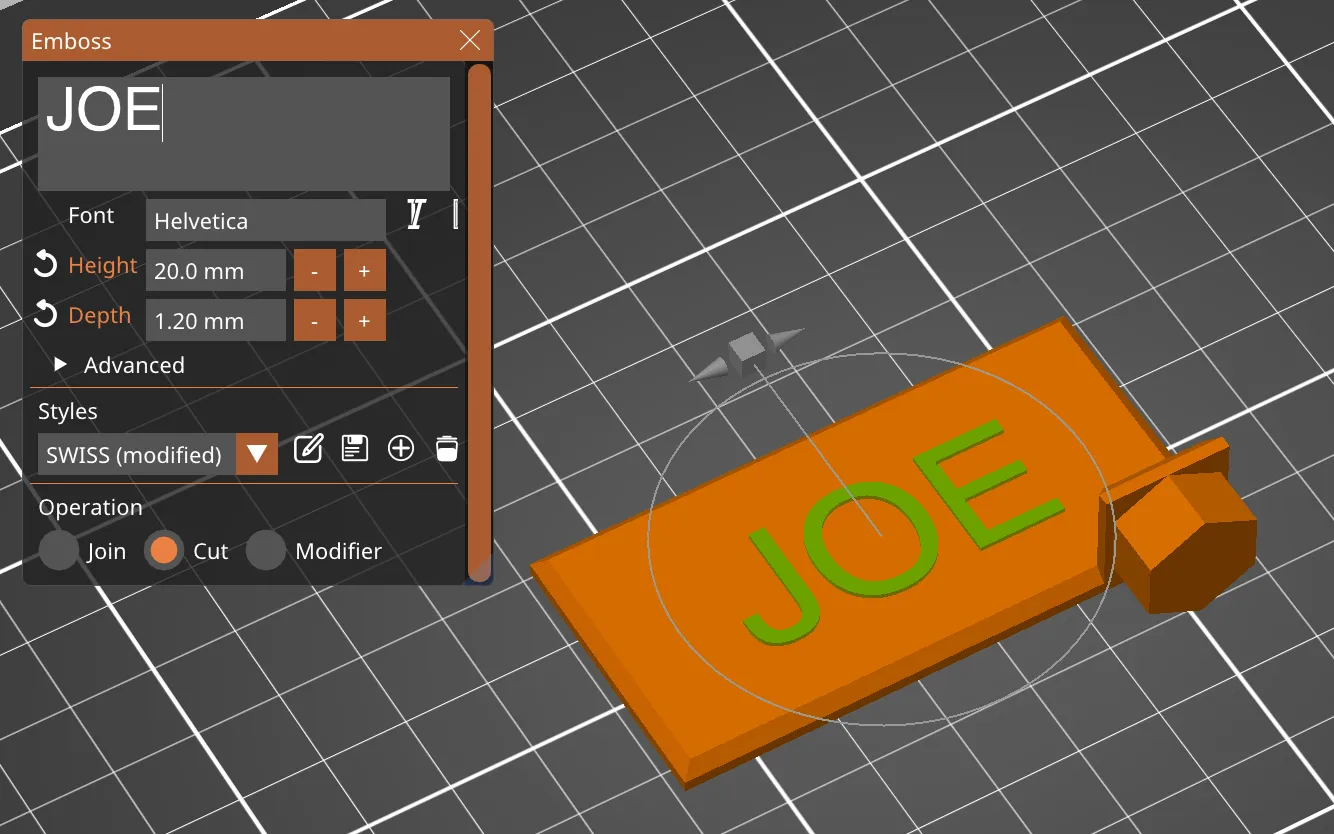Click the Depth 1.20 mm value field

[x=215, y=321]
